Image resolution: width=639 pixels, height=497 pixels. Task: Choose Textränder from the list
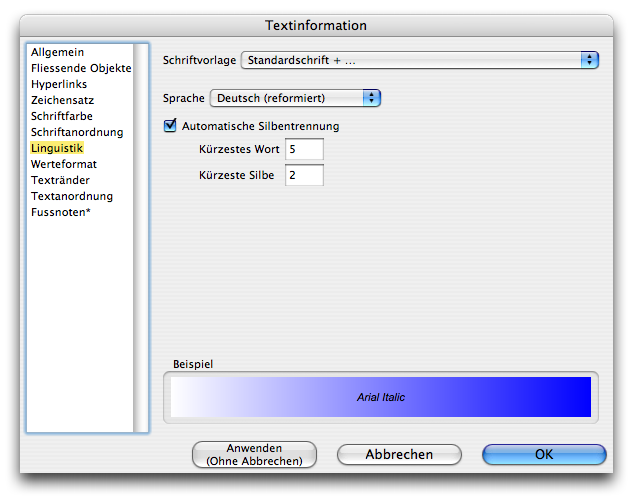(61, 180)
